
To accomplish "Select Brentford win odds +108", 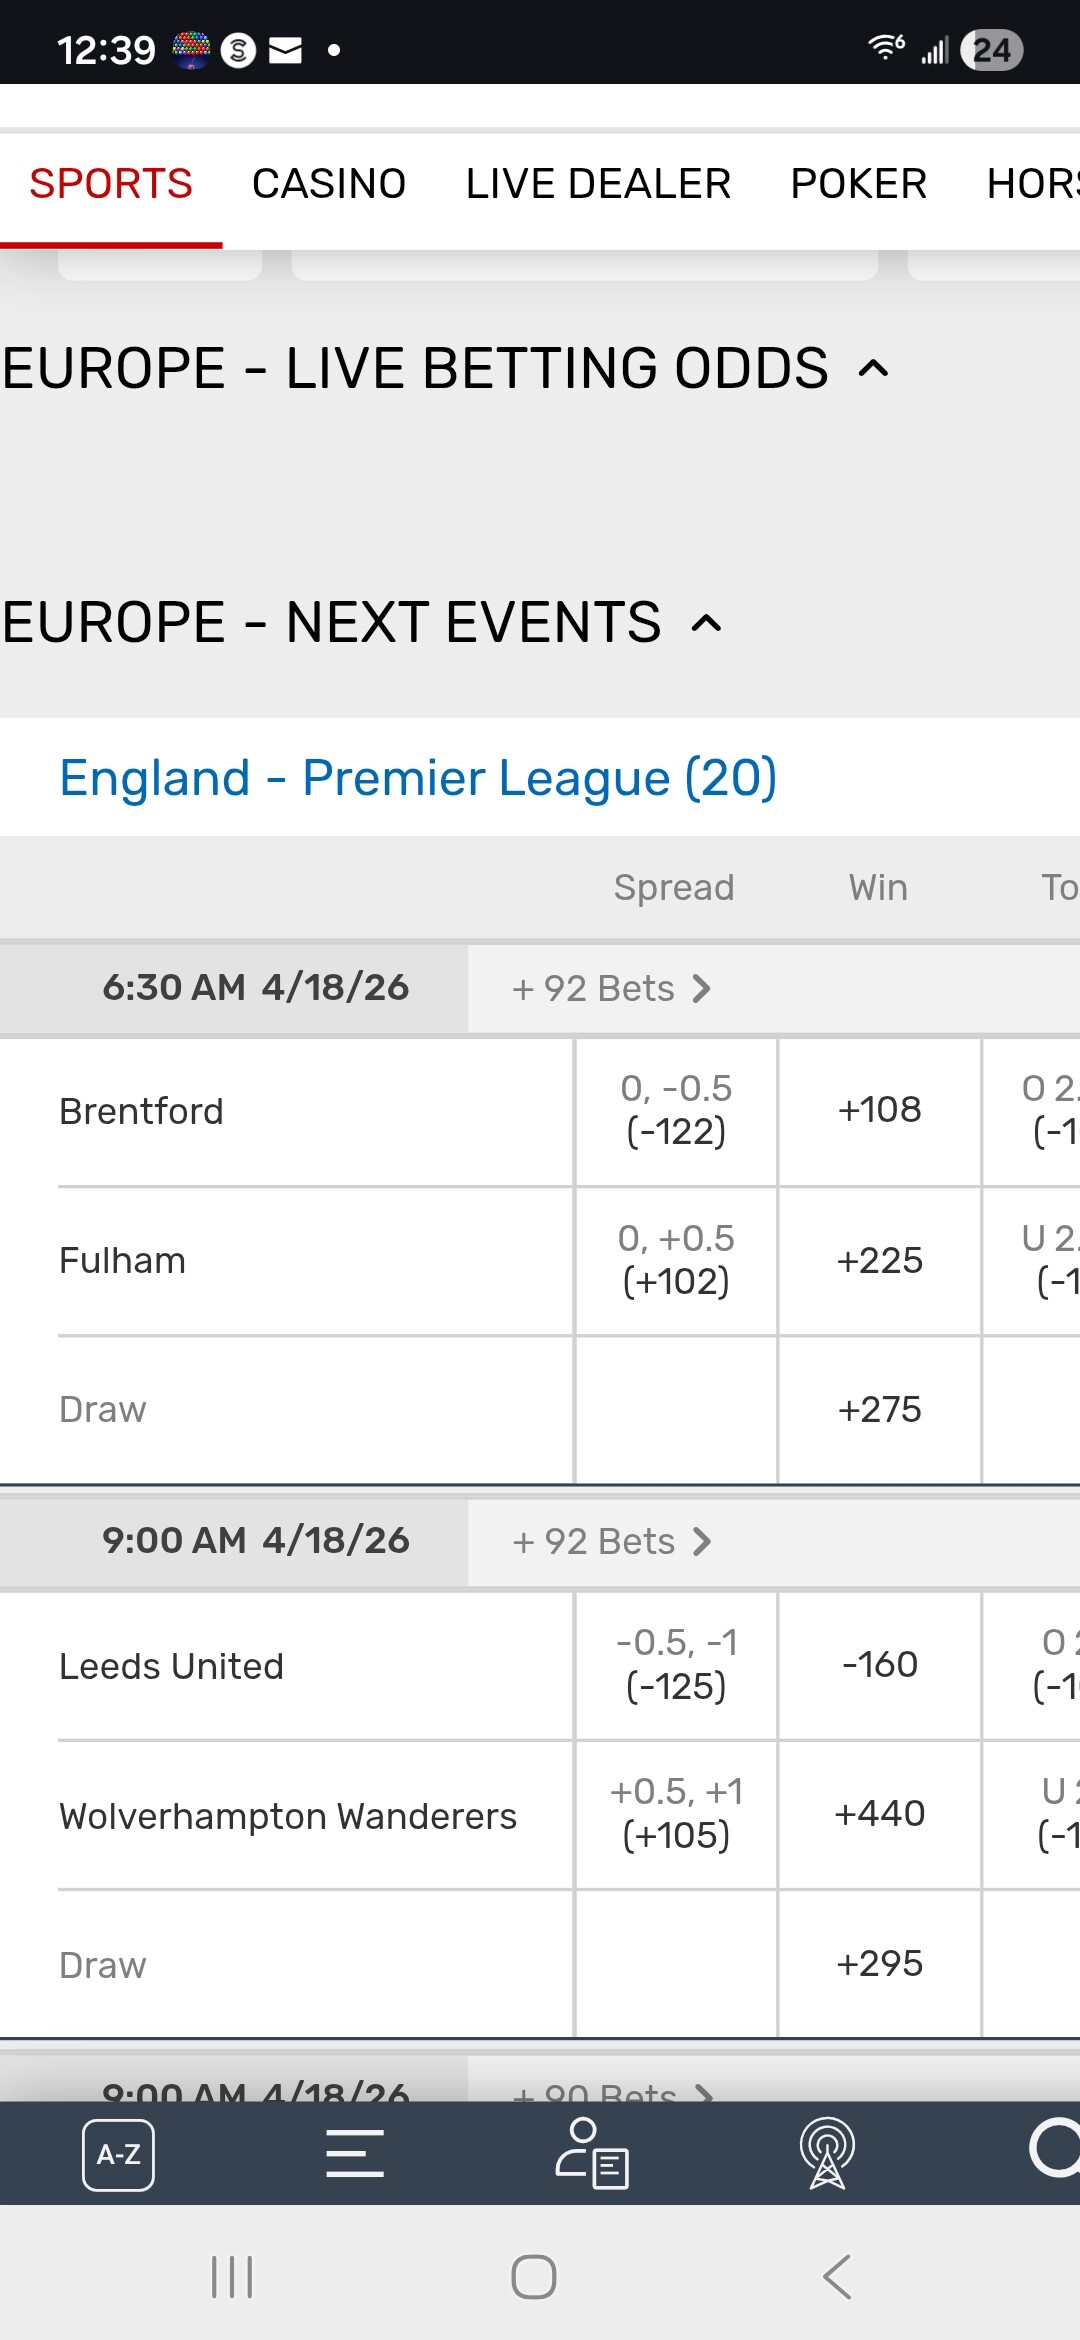I will click(879, 1110).
